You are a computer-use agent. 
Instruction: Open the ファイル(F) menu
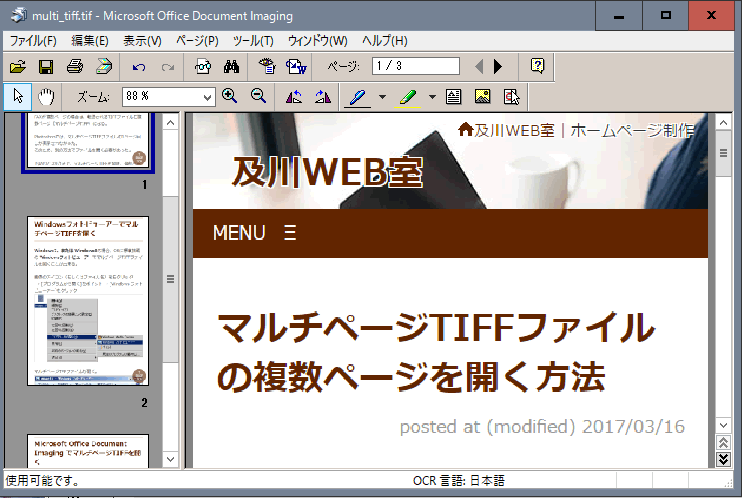click(x=33, y=41)
